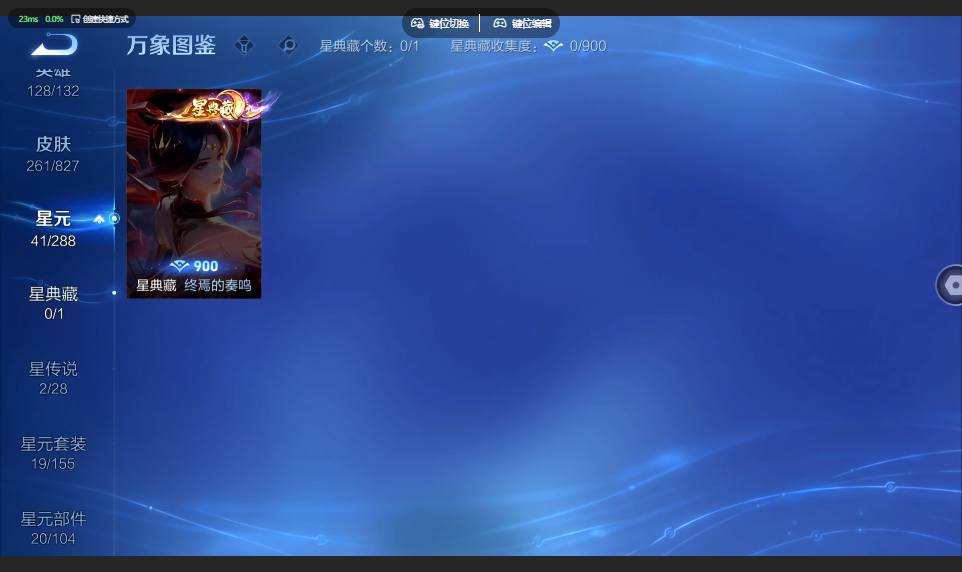This screenshot has height=572, width=962.
Task: Select the 皮肤 261/827 tab
Action: tap(53, 153)
